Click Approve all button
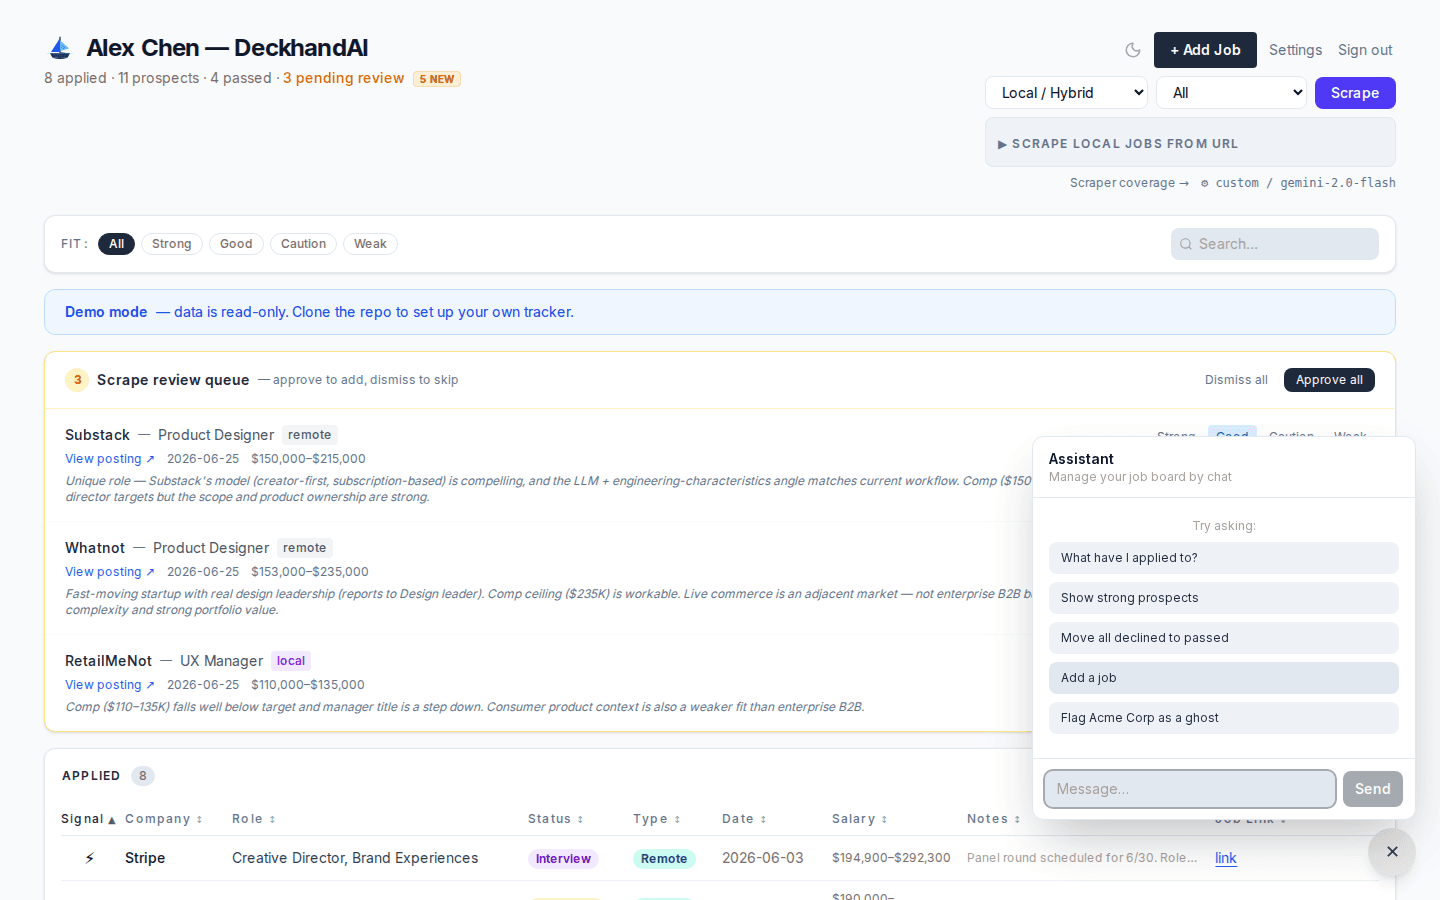The height and width of the screenshot is (900, 1440). (1329, 380)
